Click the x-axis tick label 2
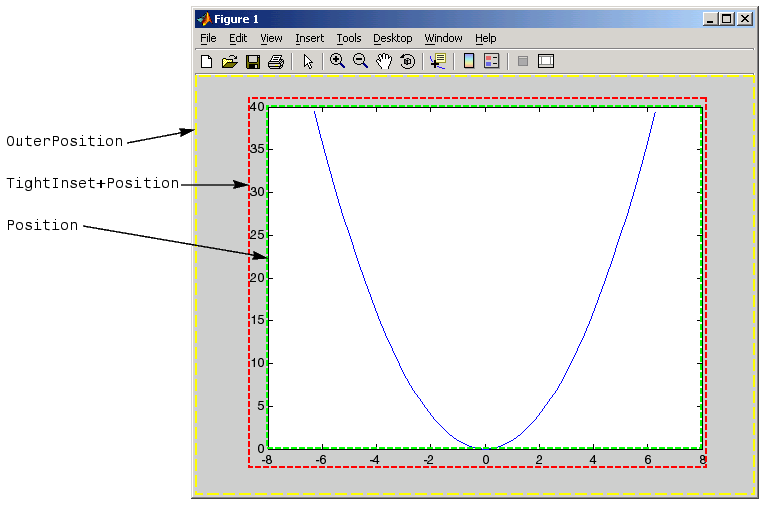The height and width of the screenshot is (516, 765). tap(539, 459)
